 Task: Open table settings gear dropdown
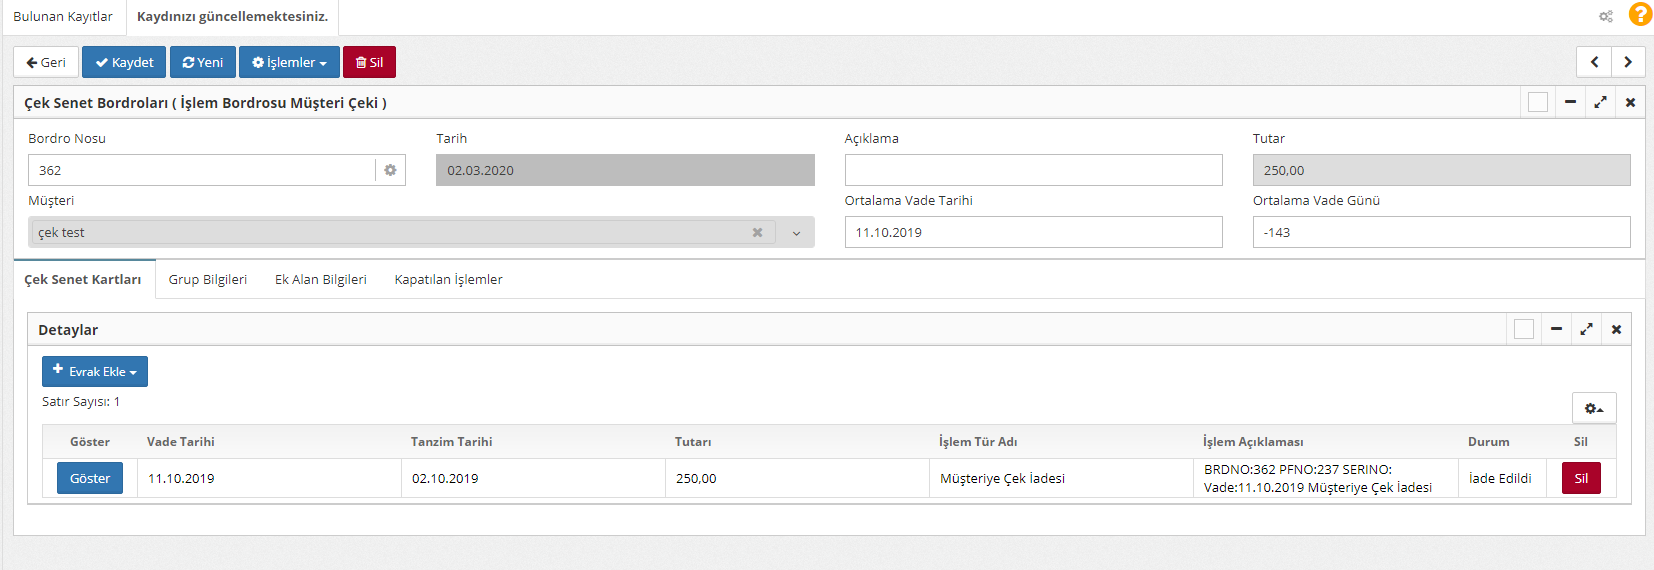click(1594, 408)
